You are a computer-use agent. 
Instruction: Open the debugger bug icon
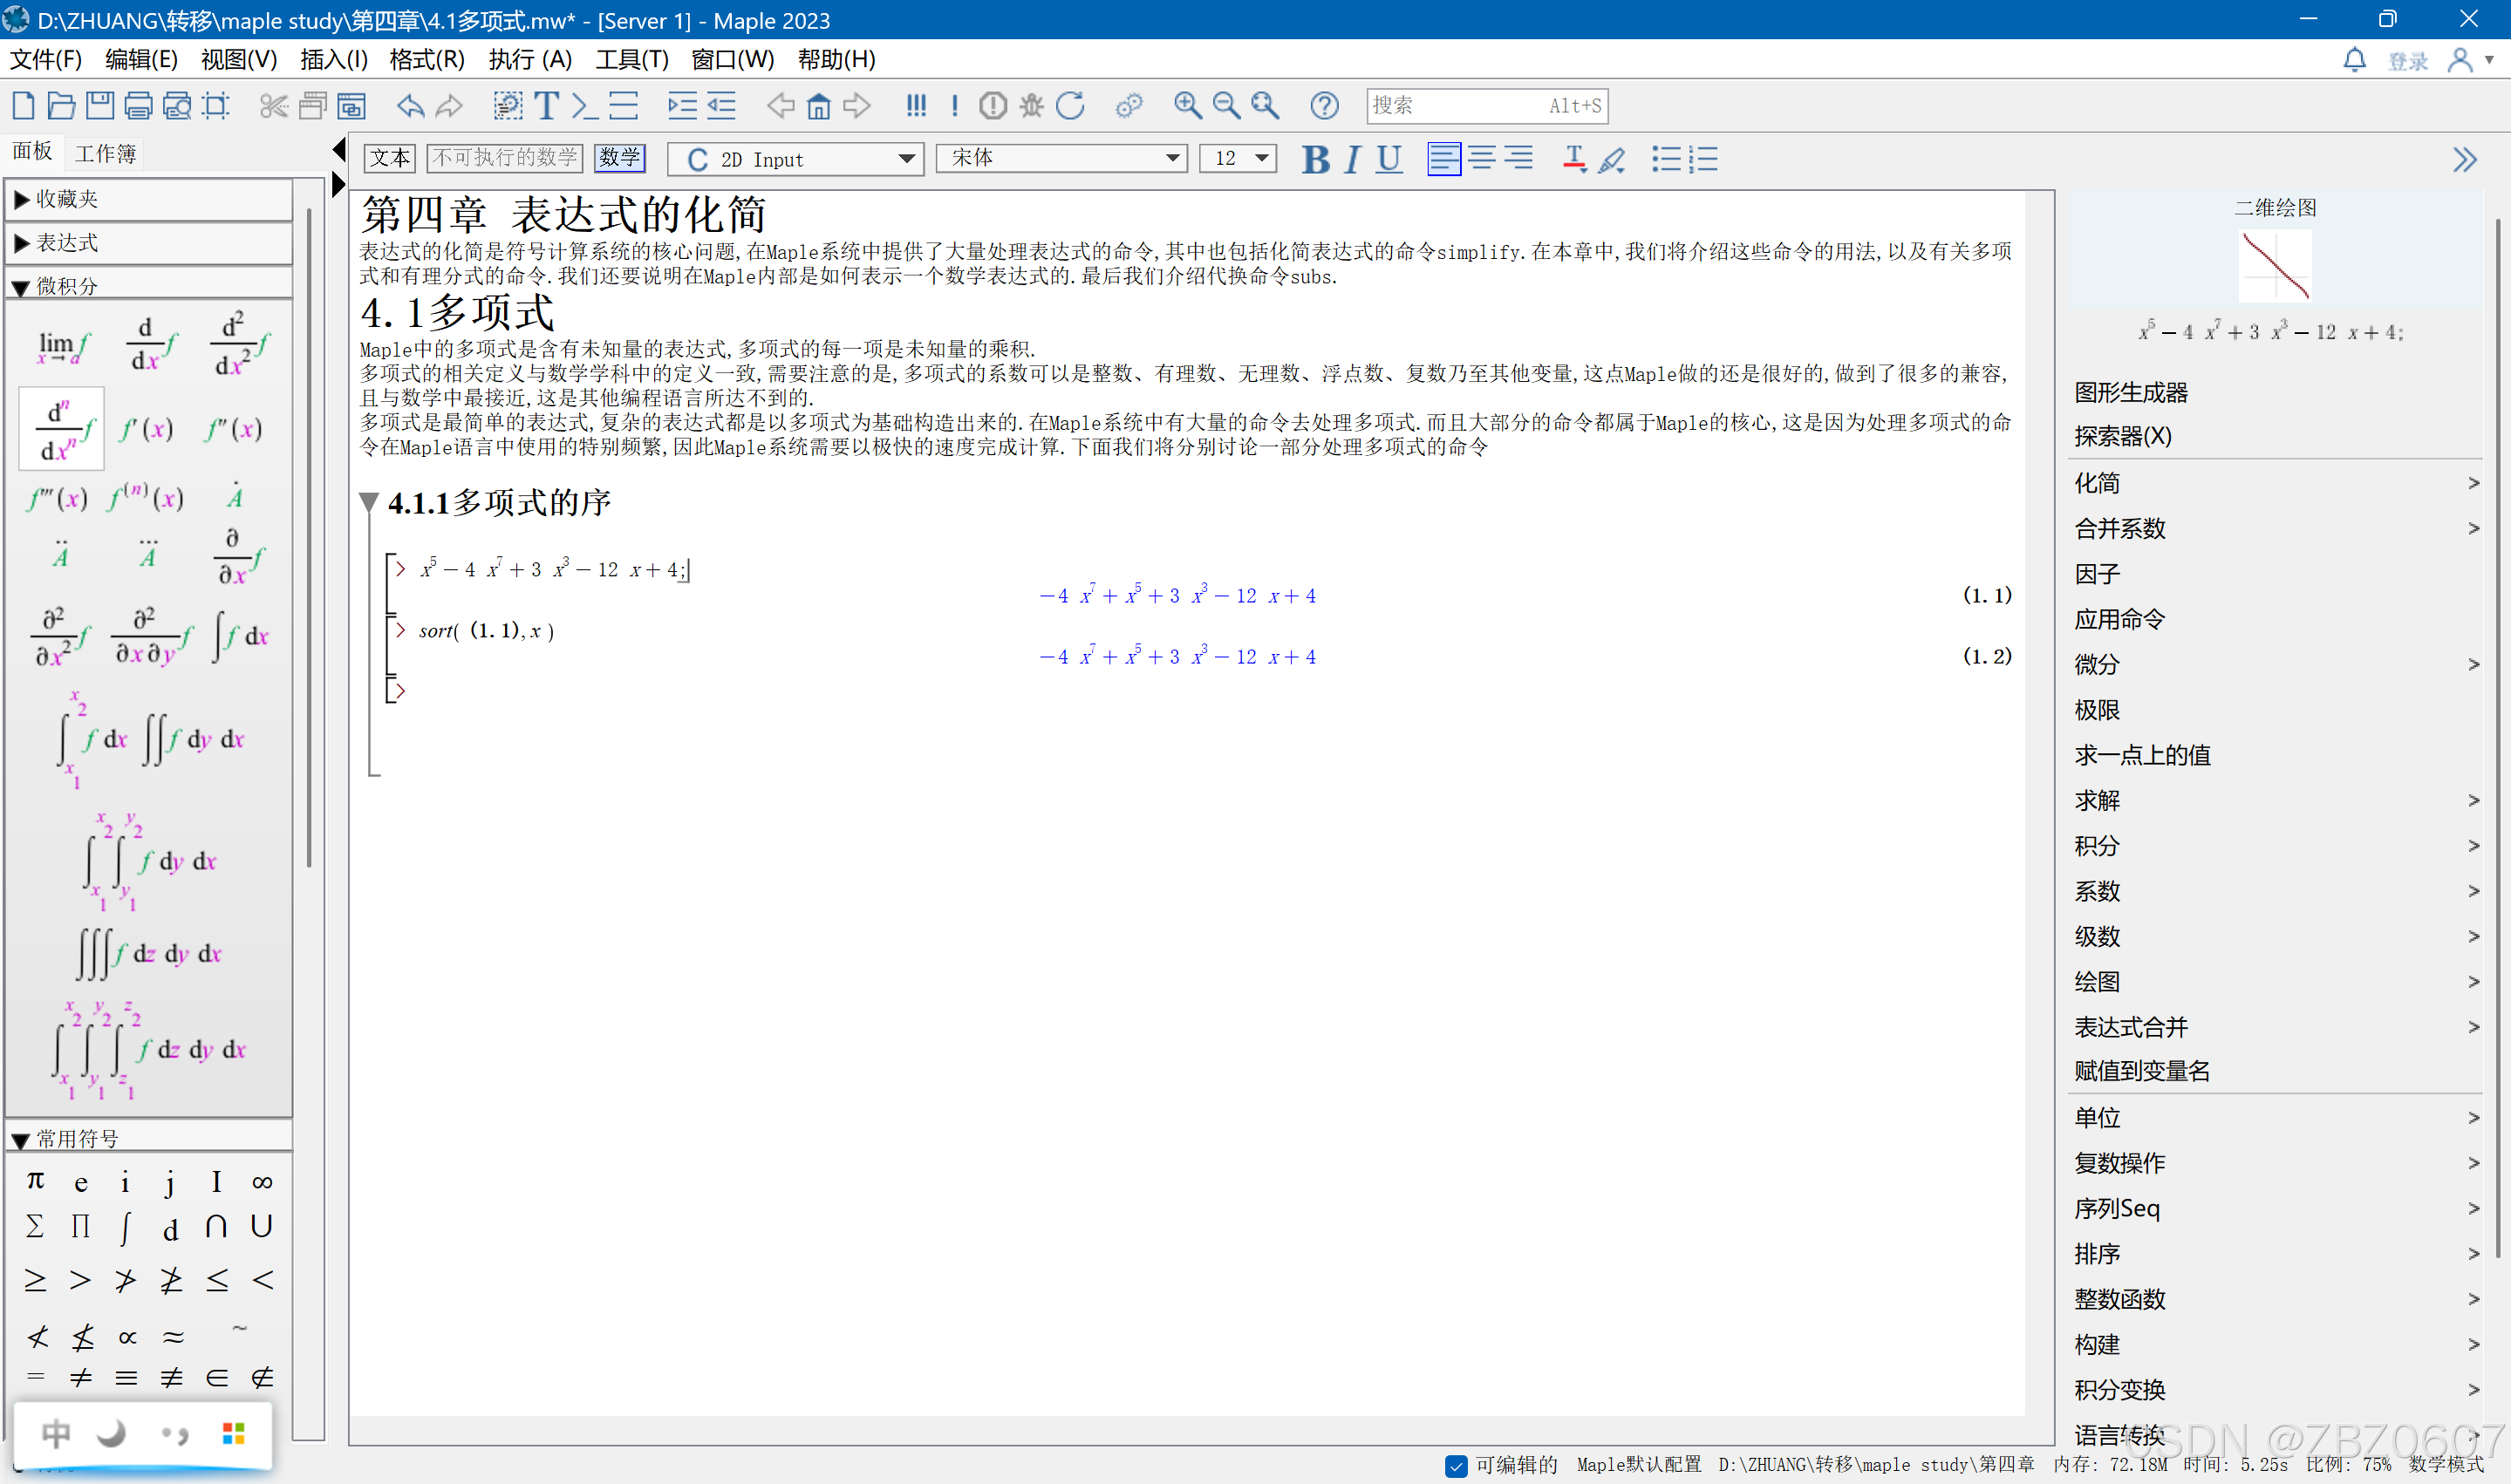(x=1031, y=105)
